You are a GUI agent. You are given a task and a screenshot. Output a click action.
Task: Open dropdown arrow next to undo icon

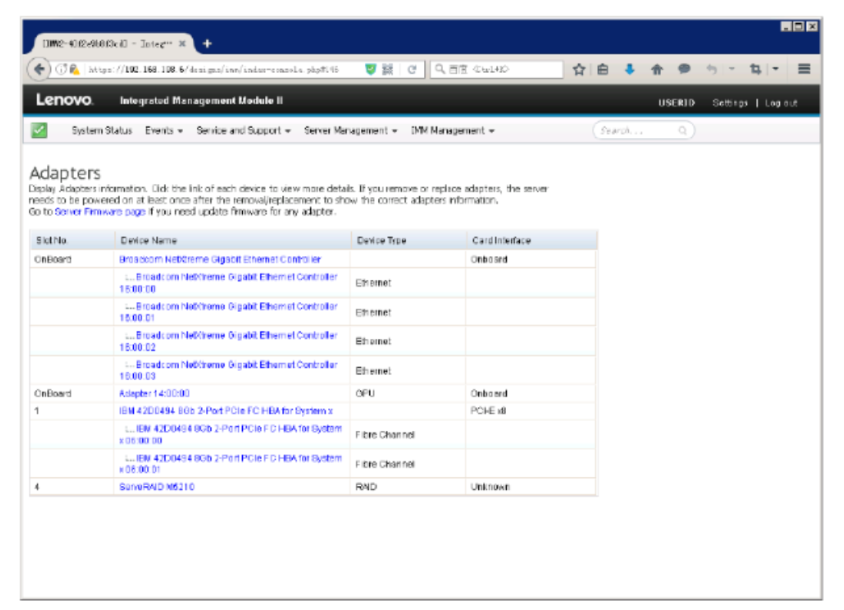pos(732,69)
